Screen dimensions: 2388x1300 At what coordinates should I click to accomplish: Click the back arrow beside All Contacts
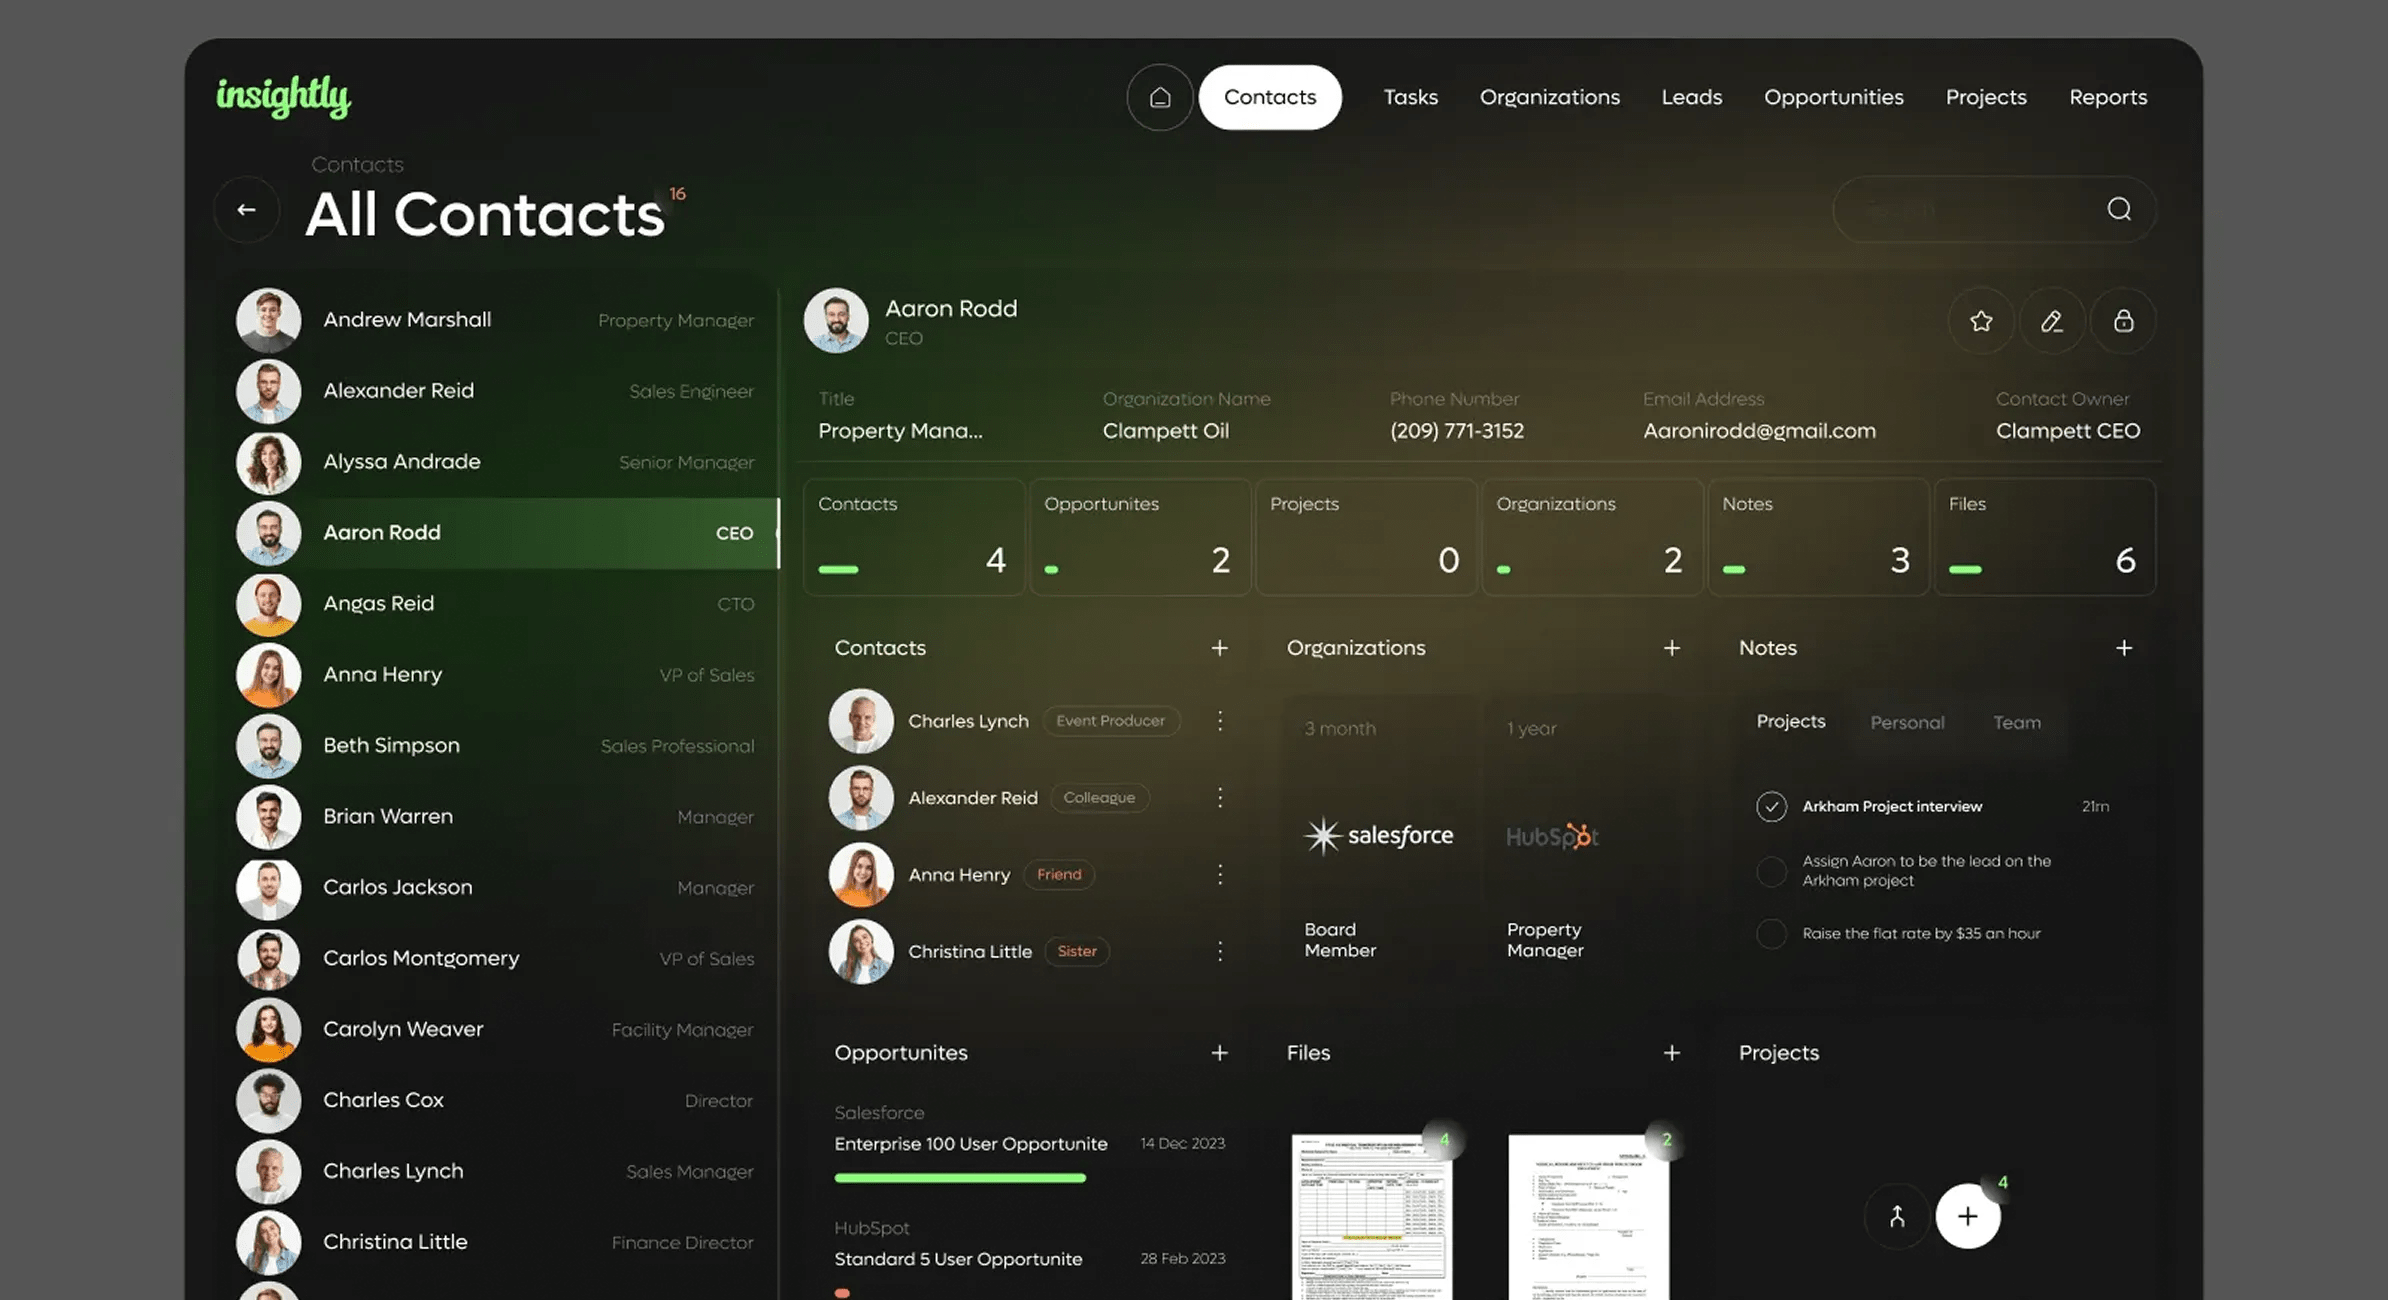click(x=246, y=209)
